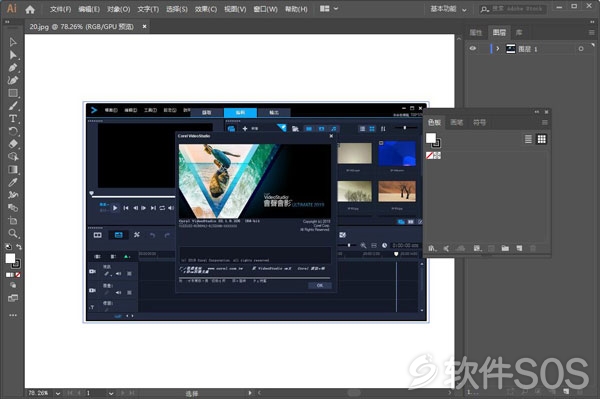600x399 pixels.
Task: Swap fill and stroke arrows
Action: (18, 247)
